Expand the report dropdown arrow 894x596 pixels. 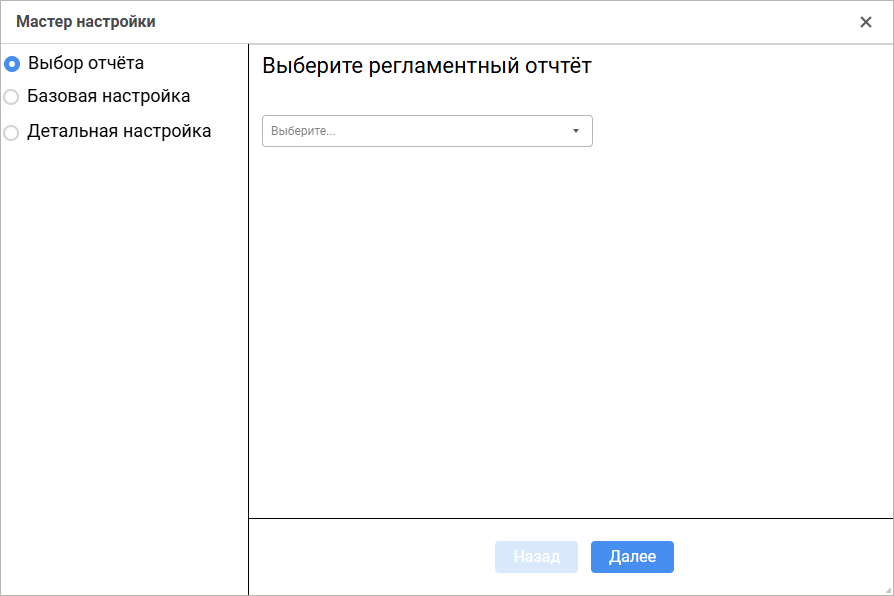pos(576,131)
